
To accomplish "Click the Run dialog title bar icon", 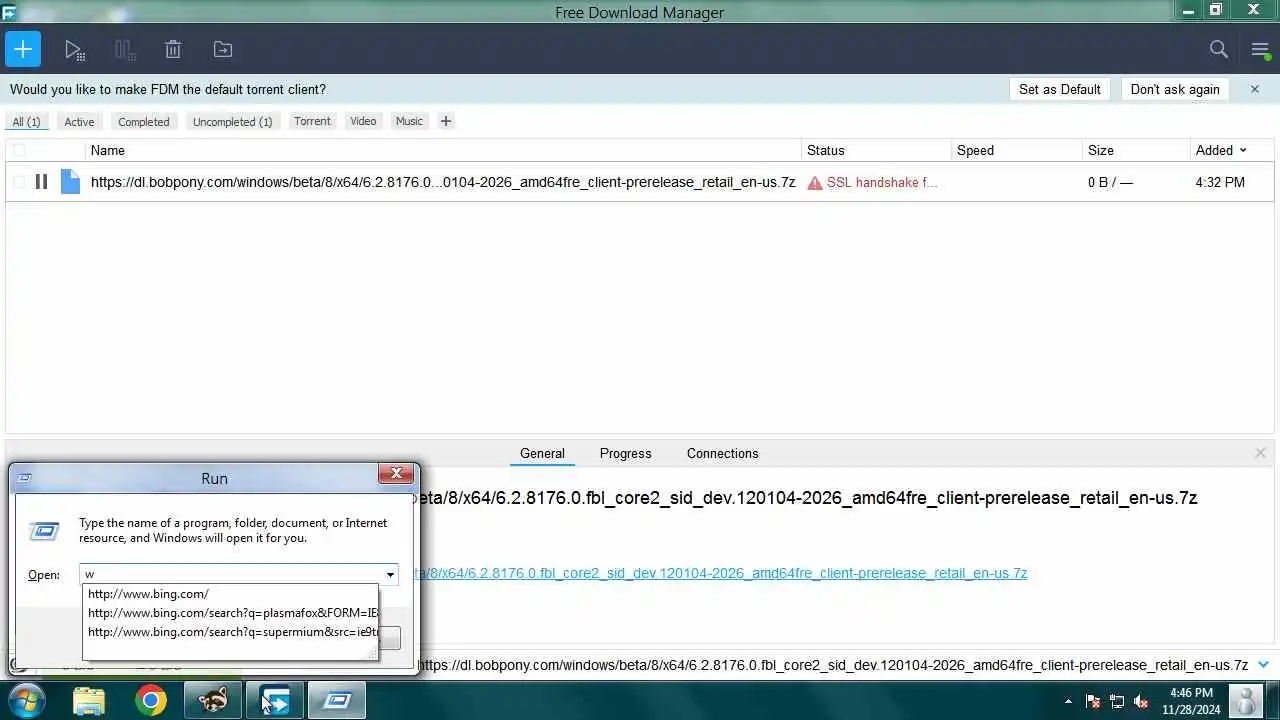I will [x=25, y=478].
